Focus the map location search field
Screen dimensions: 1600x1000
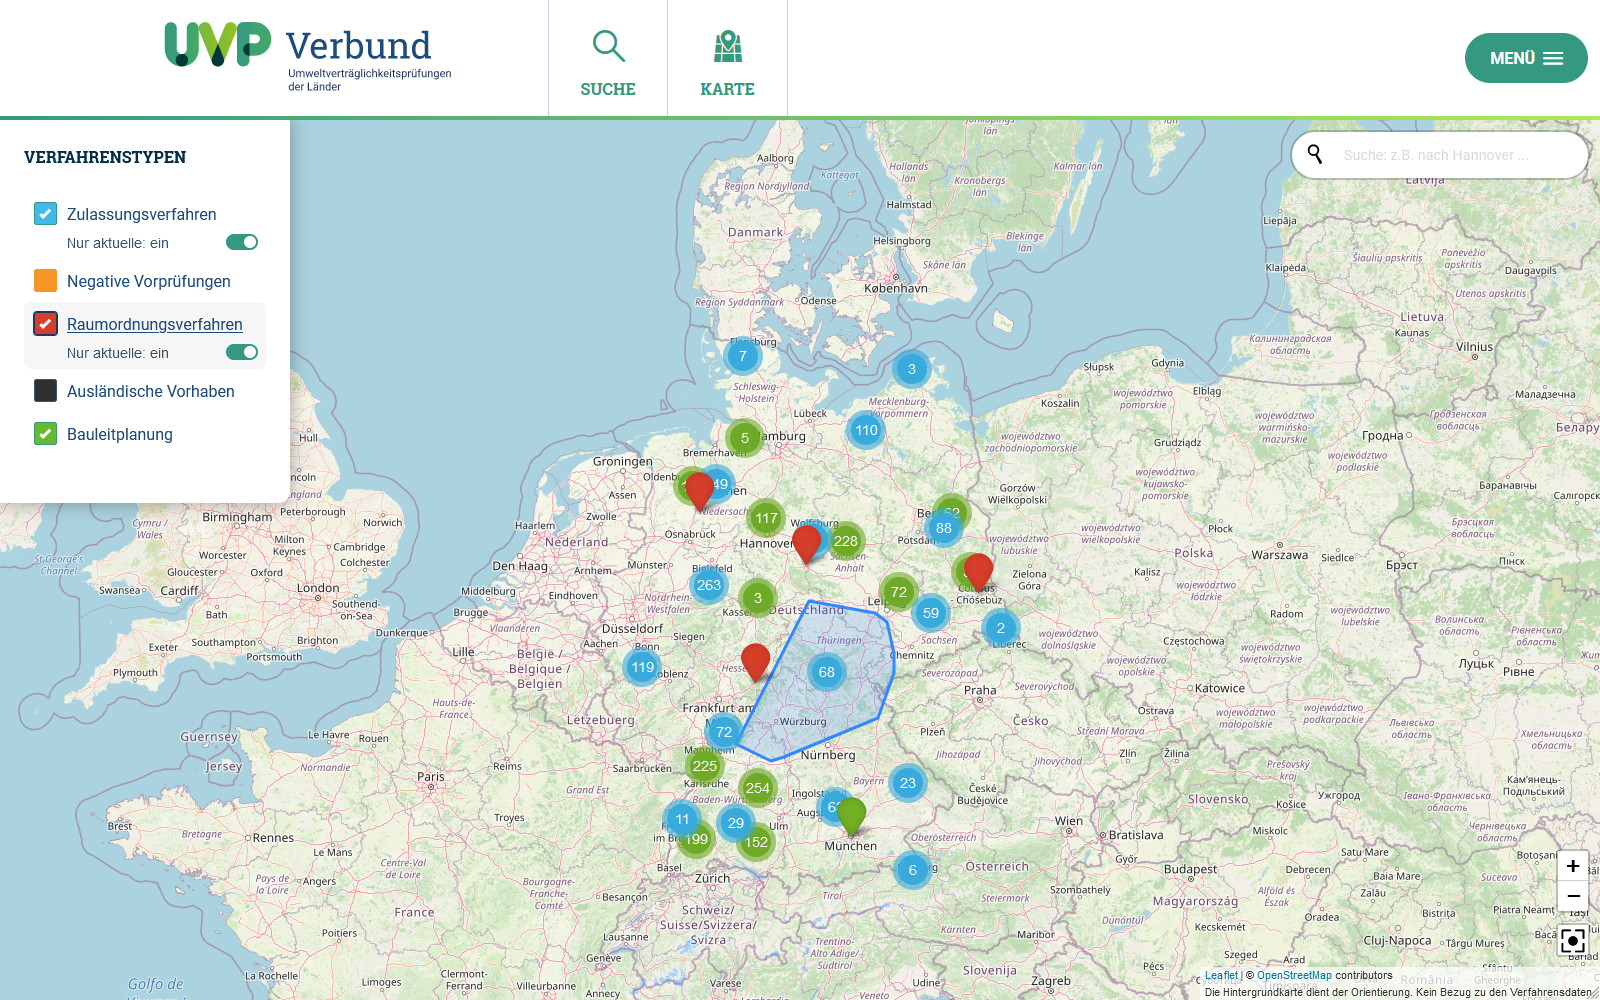point(1455,155)
